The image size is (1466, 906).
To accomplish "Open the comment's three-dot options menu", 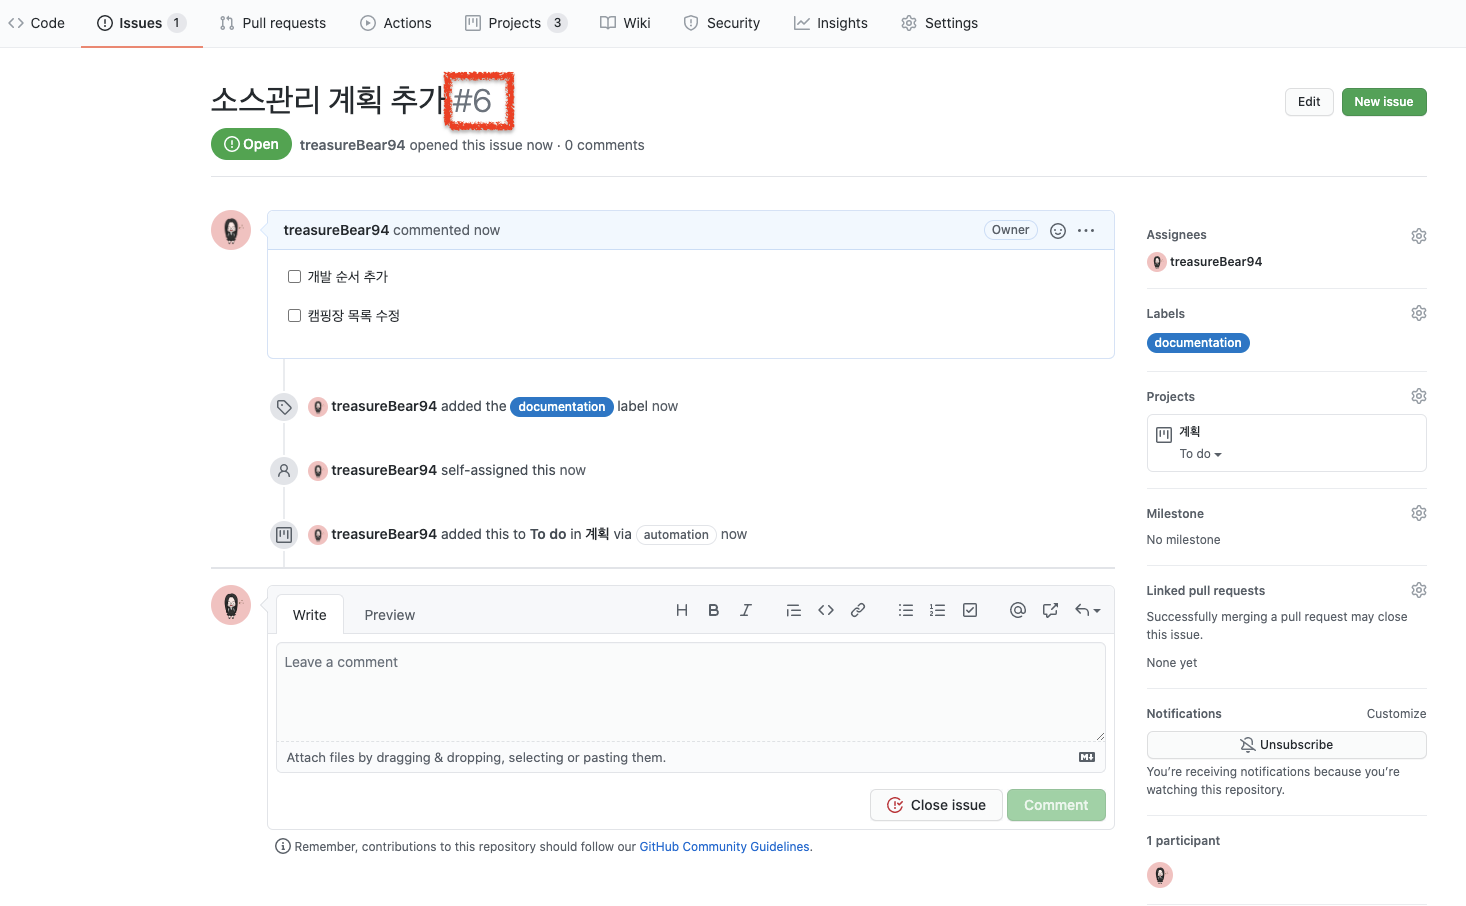I will pyautogui.click(x=1086, y=231).
